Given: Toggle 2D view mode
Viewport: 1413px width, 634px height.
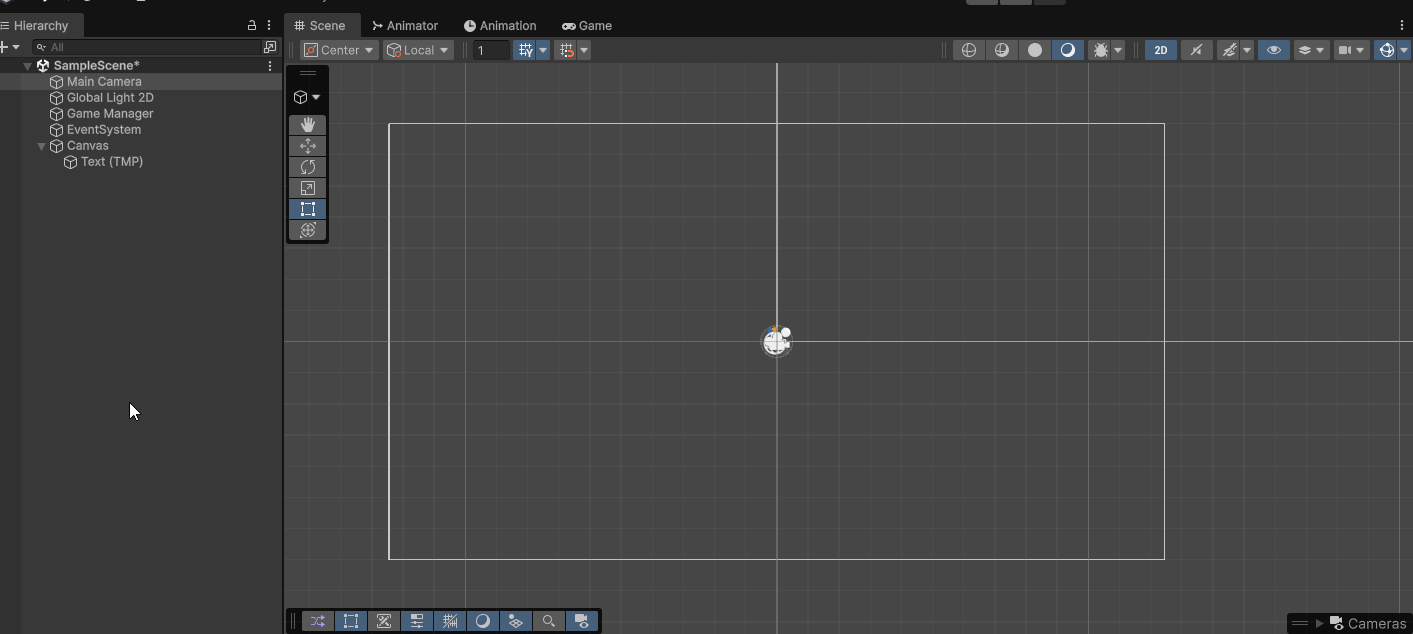Looking at the screenshot, I should (1161, 50).
